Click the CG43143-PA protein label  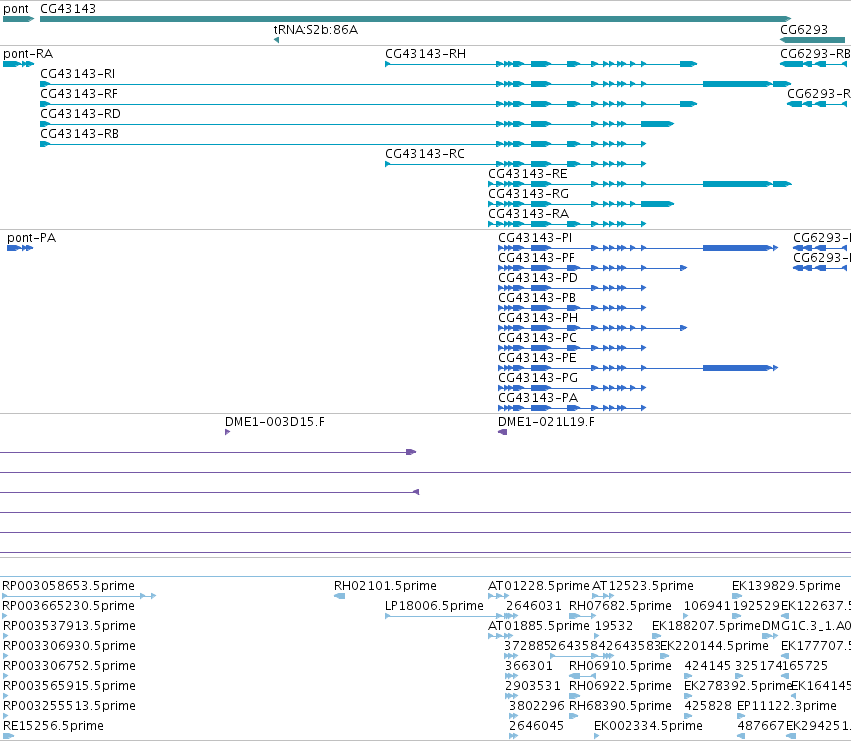tap(538, 398)
